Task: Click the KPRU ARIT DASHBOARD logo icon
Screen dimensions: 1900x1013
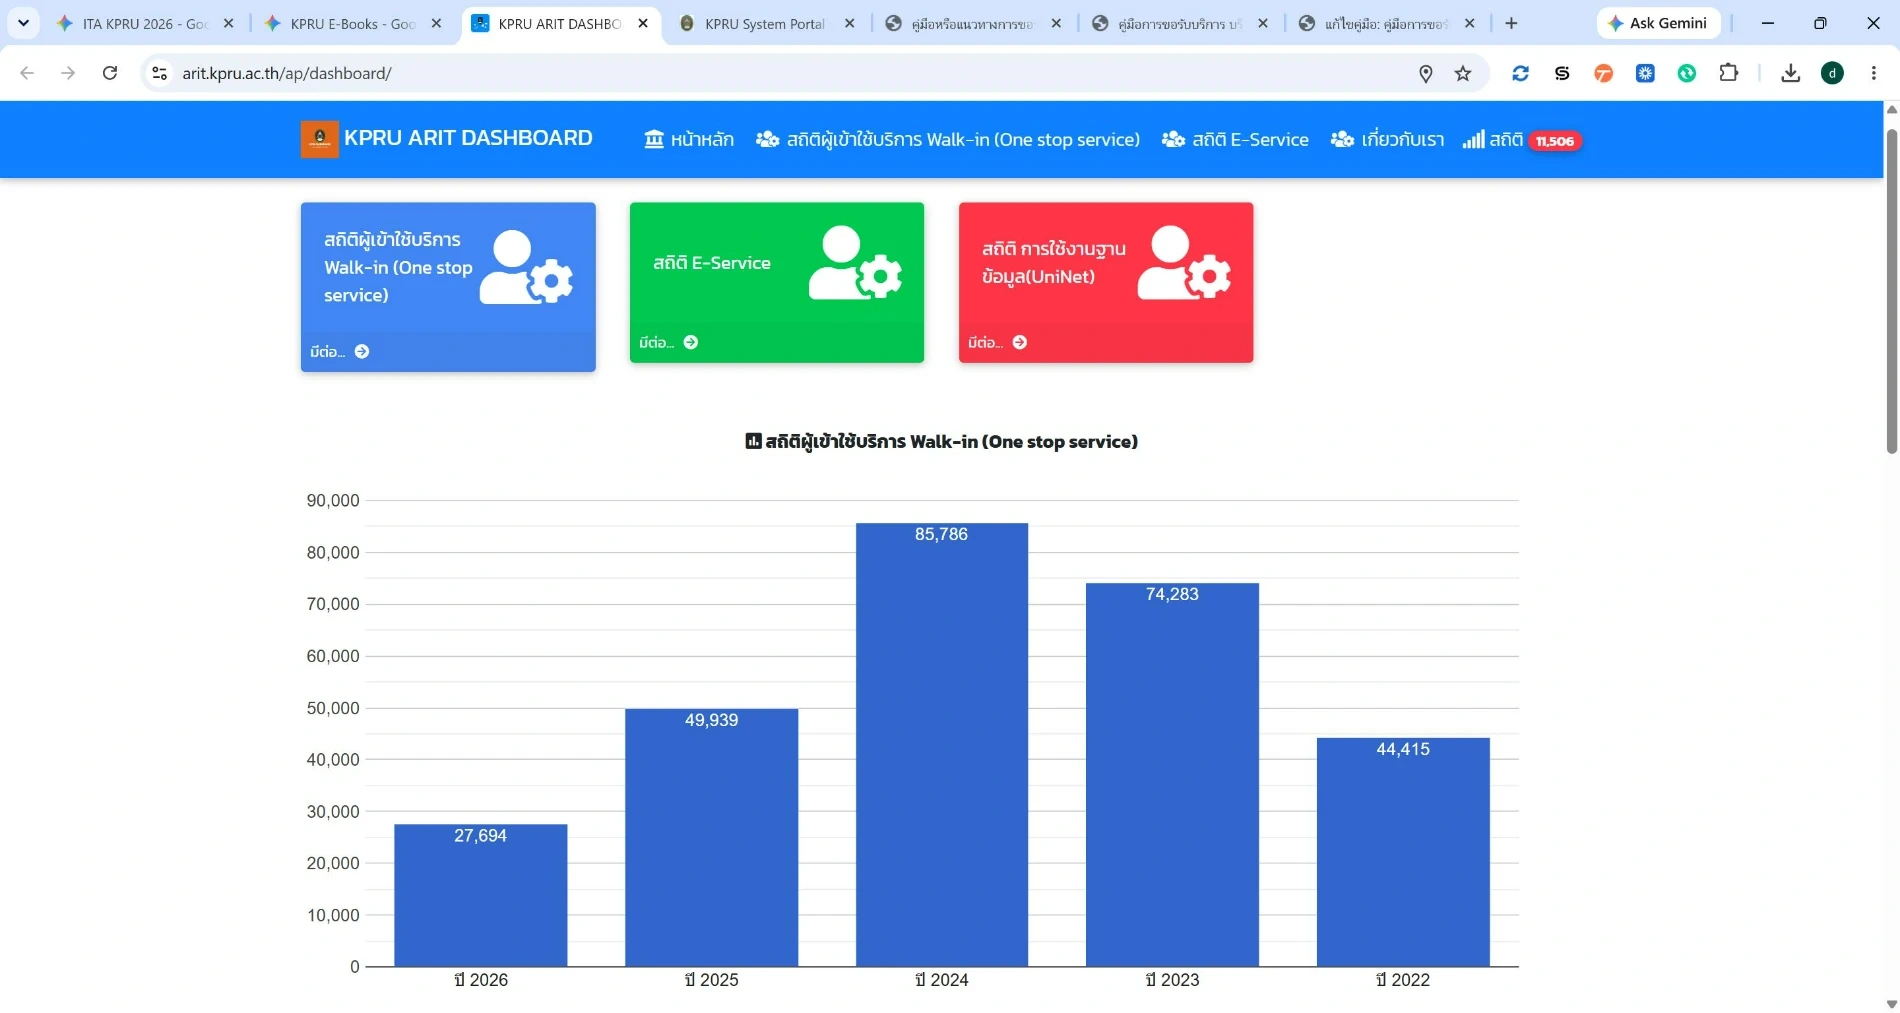Action: 319,139
